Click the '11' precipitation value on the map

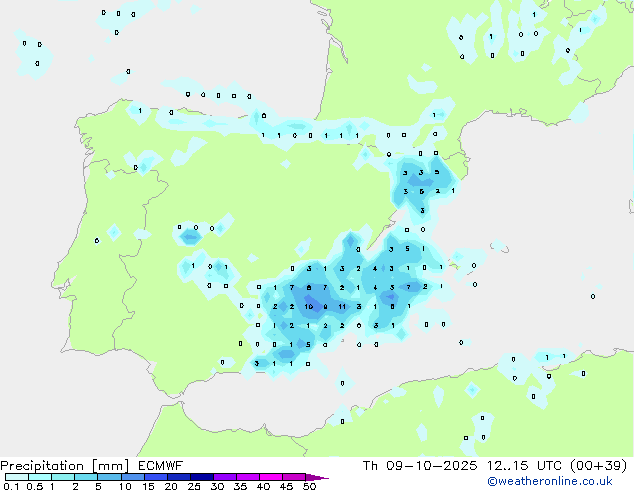coord(342,306)
